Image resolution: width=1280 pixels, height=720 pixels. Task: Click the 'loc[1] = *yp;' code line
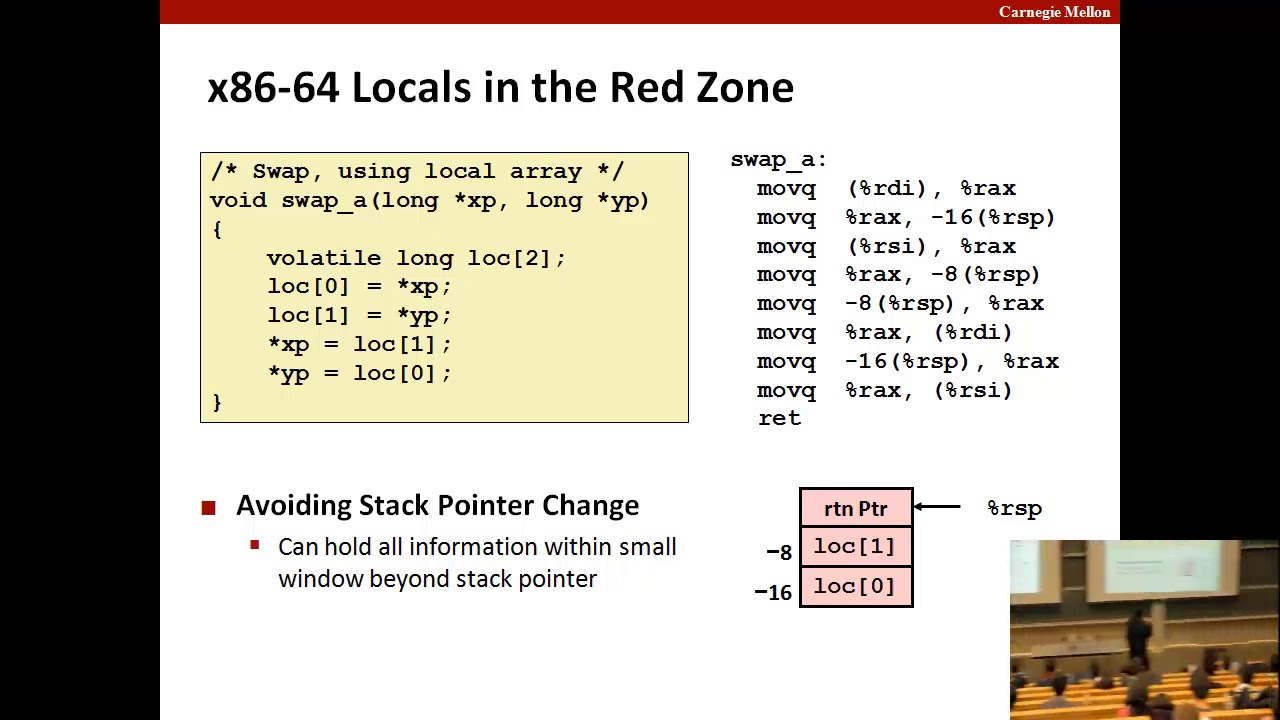tap(359, 316)
